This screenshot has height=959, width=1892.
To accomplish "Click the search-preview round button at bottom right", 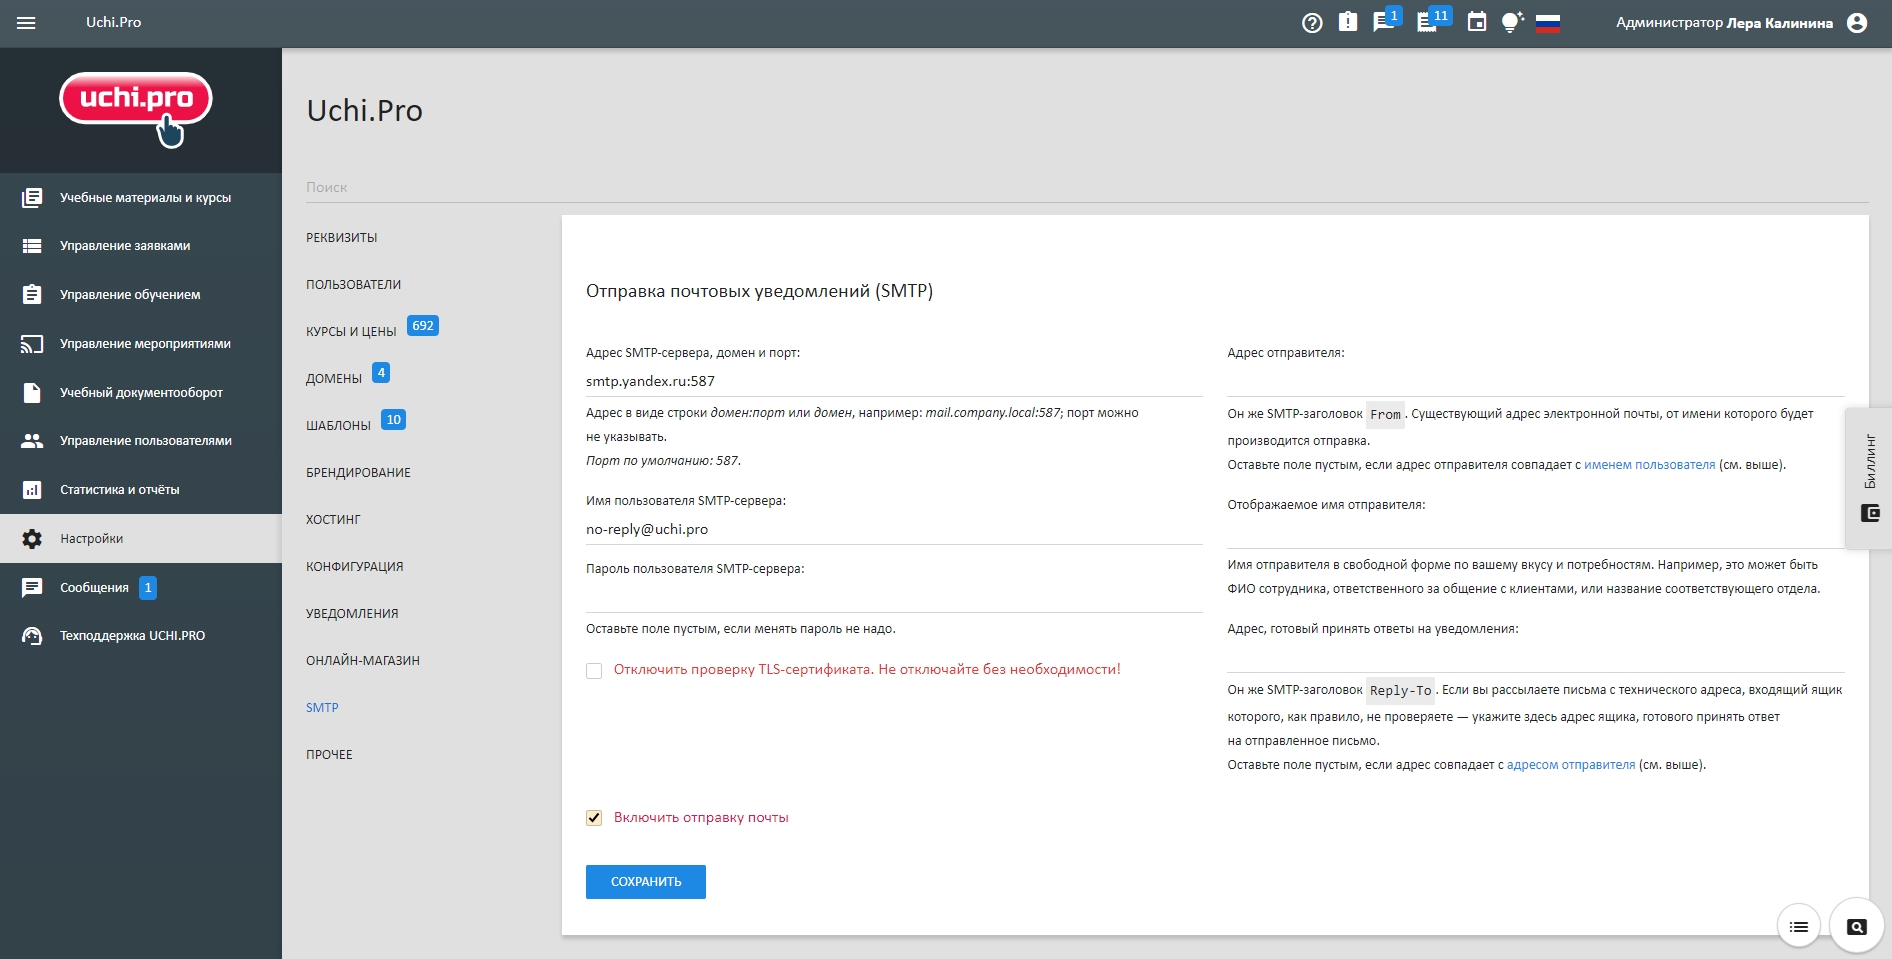I will point(1857,927).
